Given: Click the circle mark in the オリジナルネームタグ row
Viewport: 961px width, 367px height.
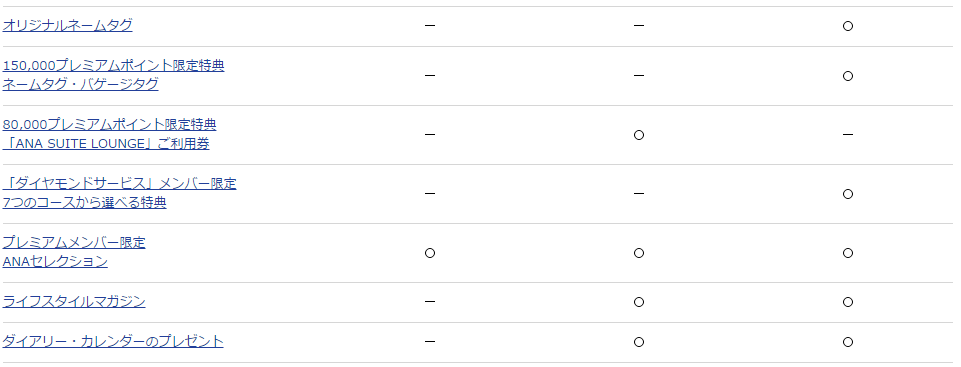Looking at the screenshot, I should tap(848, 26).
